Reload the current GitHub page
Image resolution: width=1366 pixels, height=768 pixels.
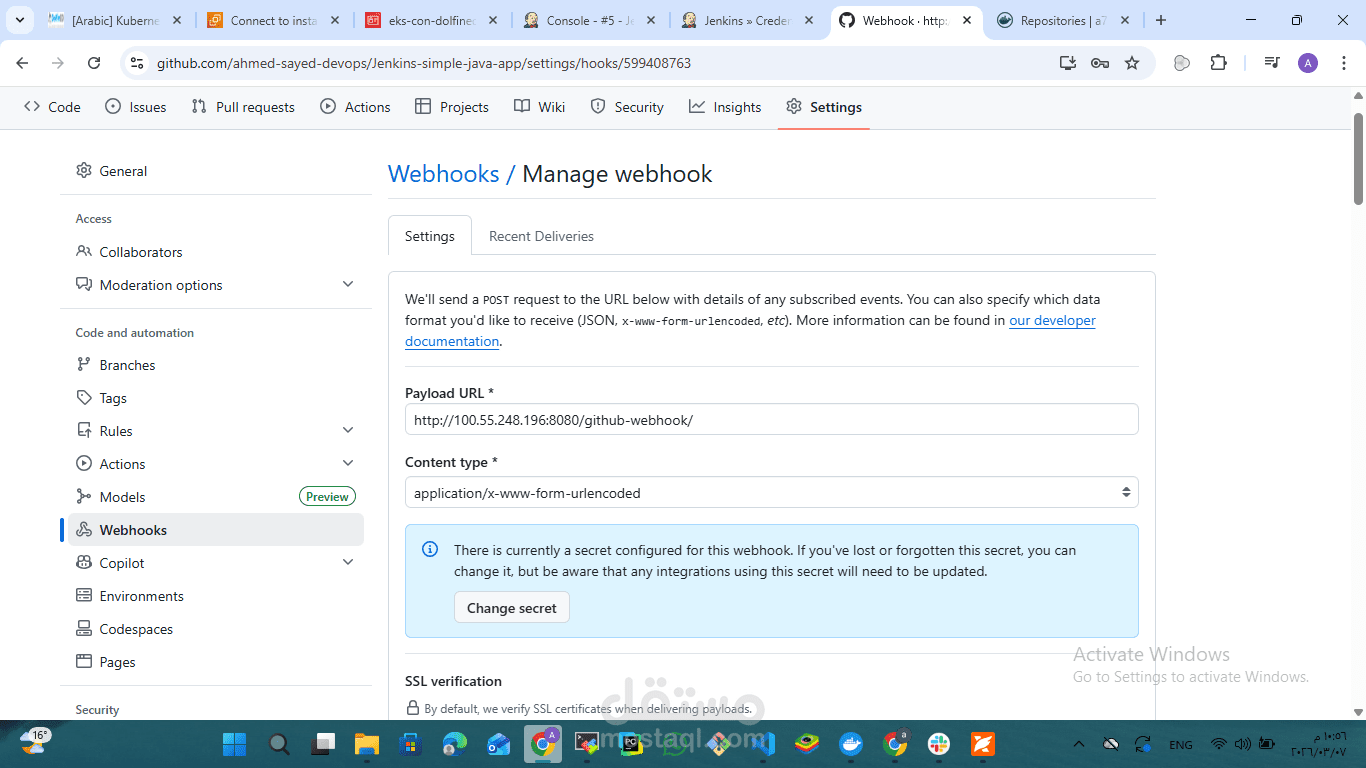tap(94, 63)
